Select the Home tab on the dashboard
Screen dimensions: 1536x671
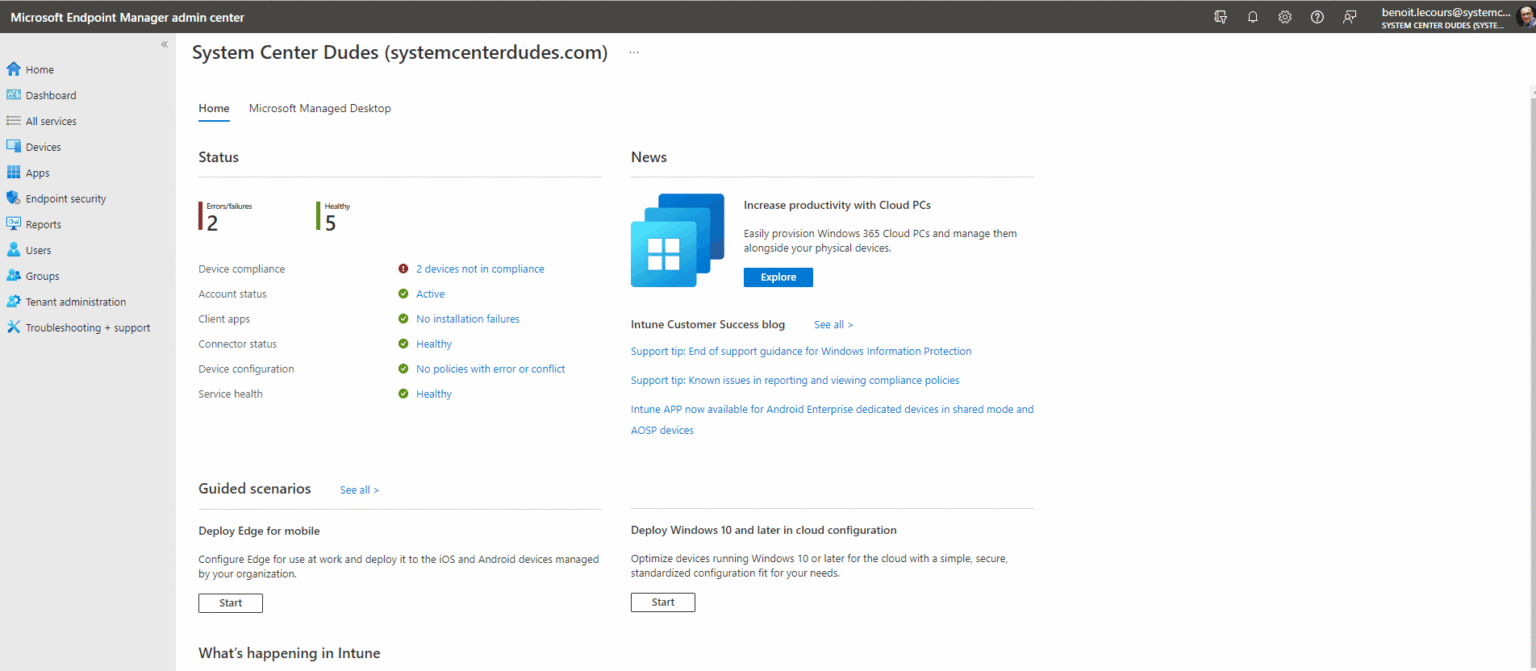tap(213, 108)
